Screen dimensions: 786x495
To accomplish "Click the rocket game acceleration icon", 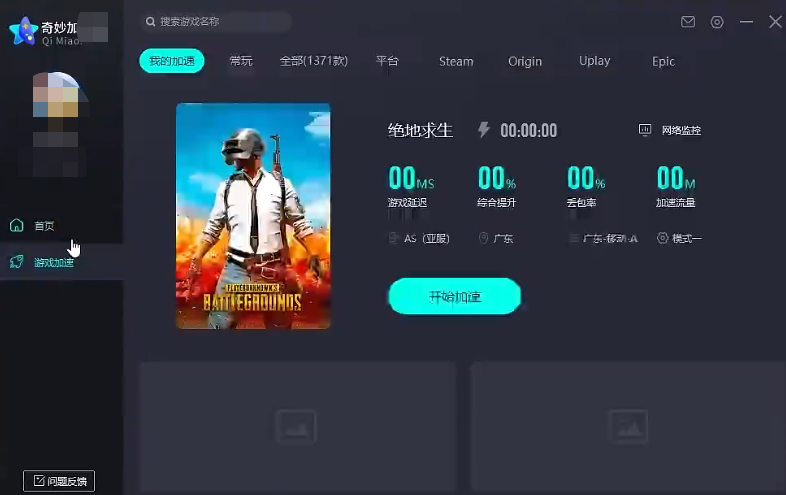I will (17, 261).
